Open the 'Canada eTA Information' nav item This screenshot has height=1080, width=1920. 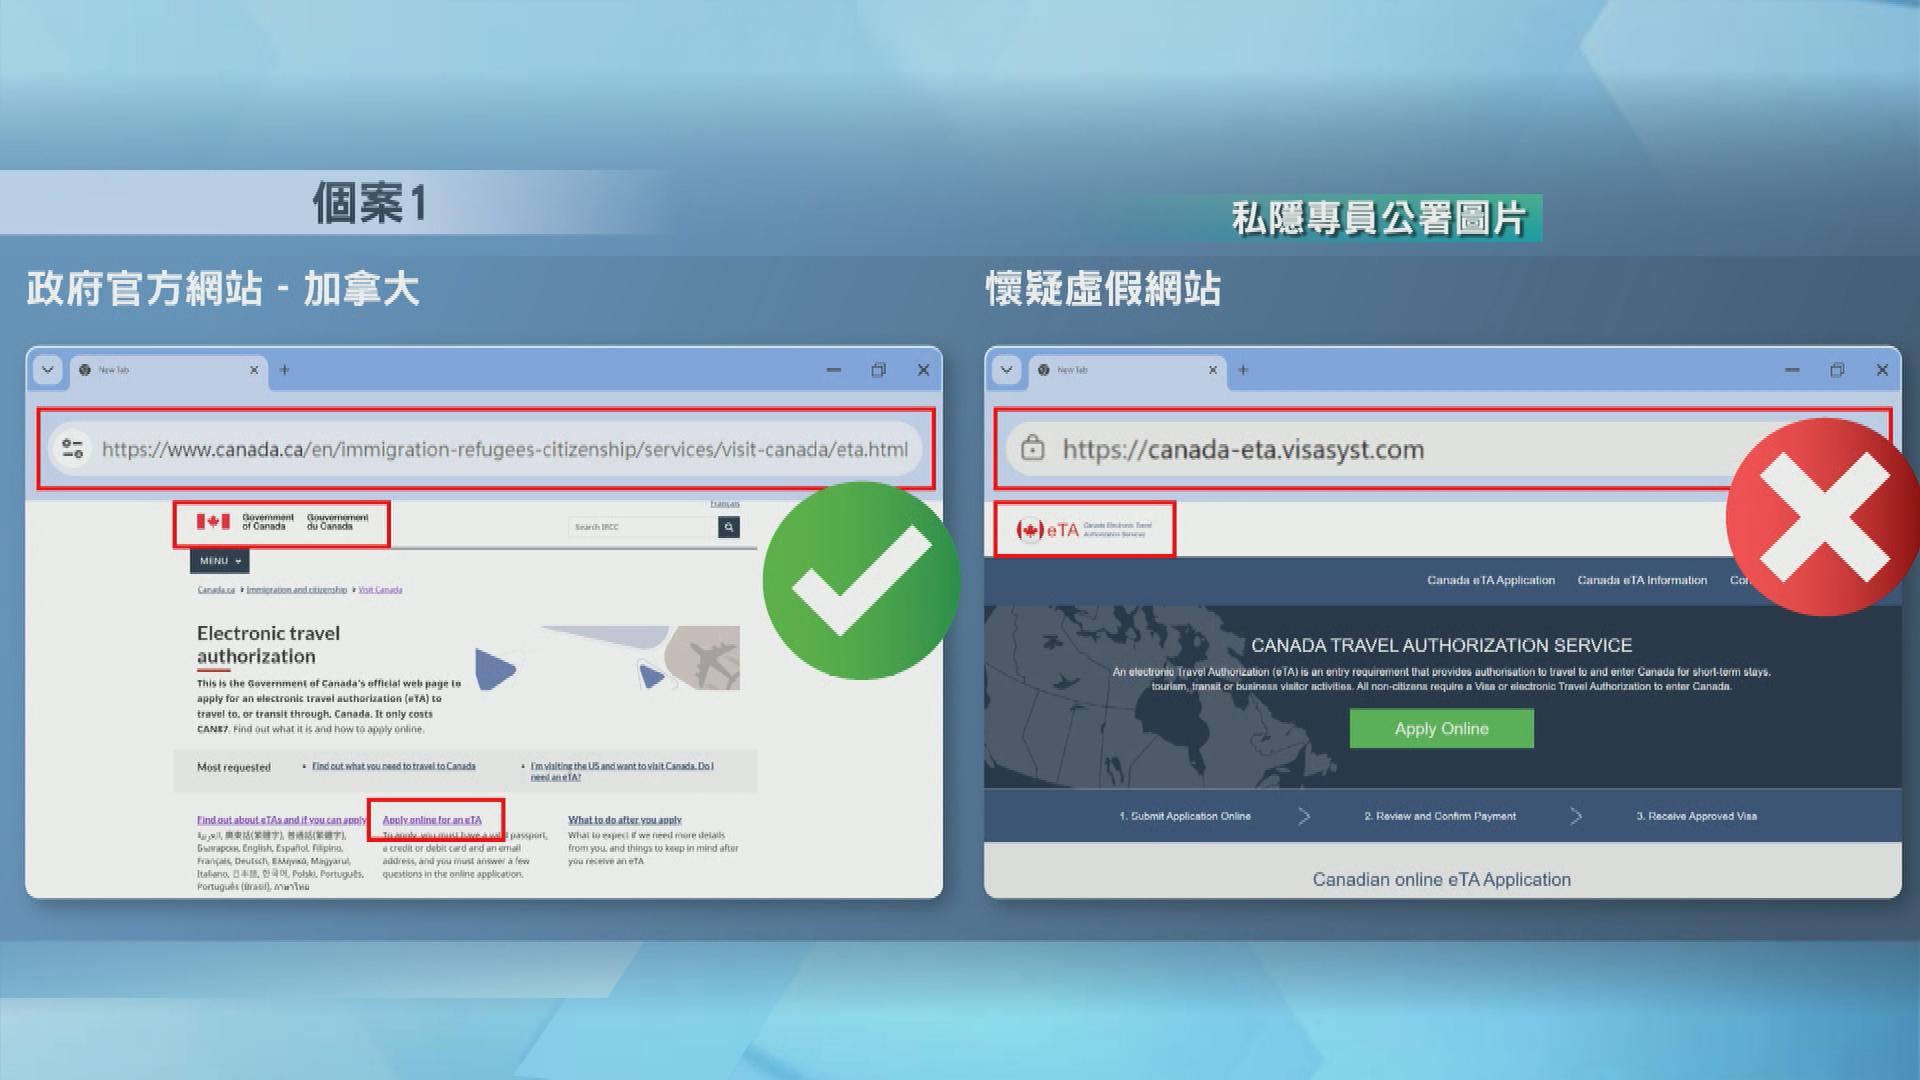(1642, 580)
